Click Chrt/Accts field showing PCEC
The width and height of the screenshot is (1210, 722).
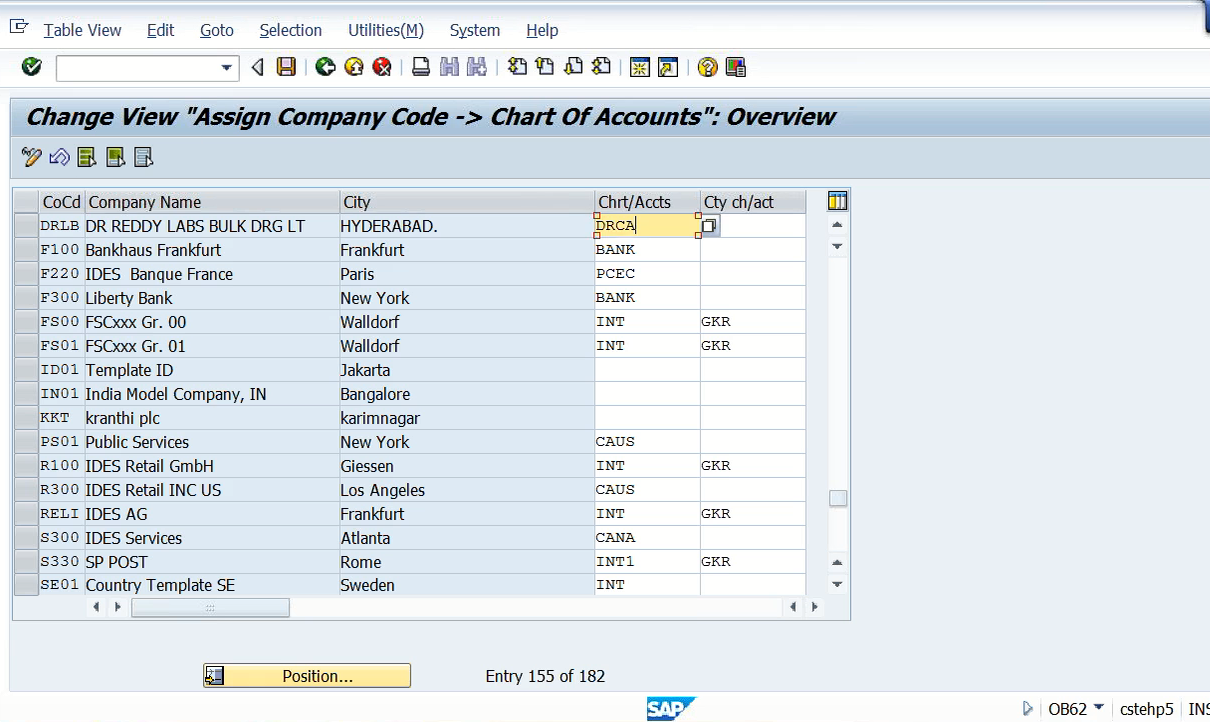[647, 274]
